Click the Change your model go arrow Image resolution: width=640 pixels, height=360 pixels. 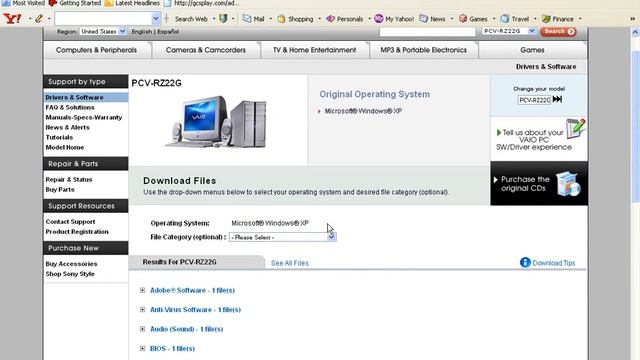coord(557,99)
